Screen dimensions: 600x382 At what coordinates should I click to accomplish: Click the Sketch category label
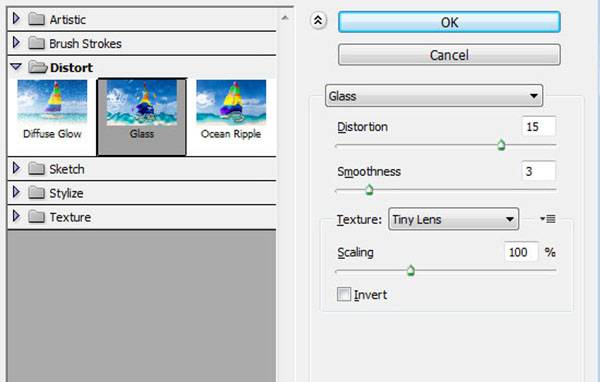tap(67, 169)
